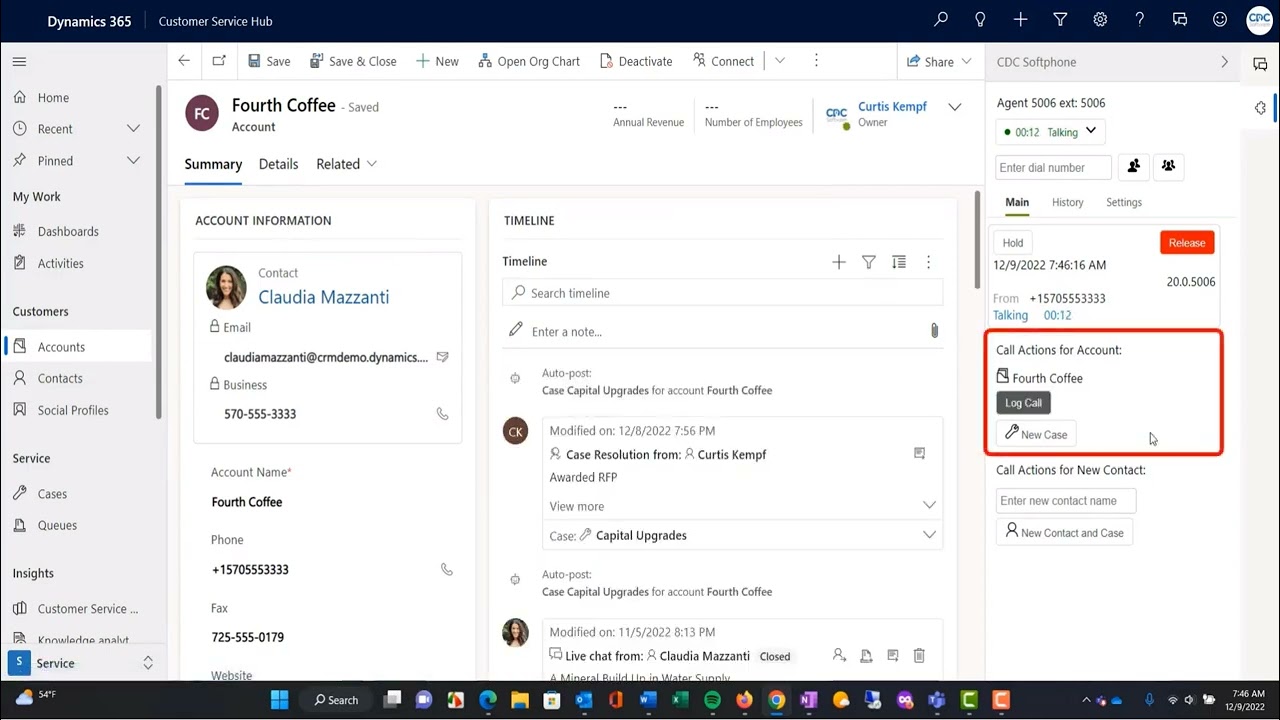Create New Case from call actions

(1036, 434)
